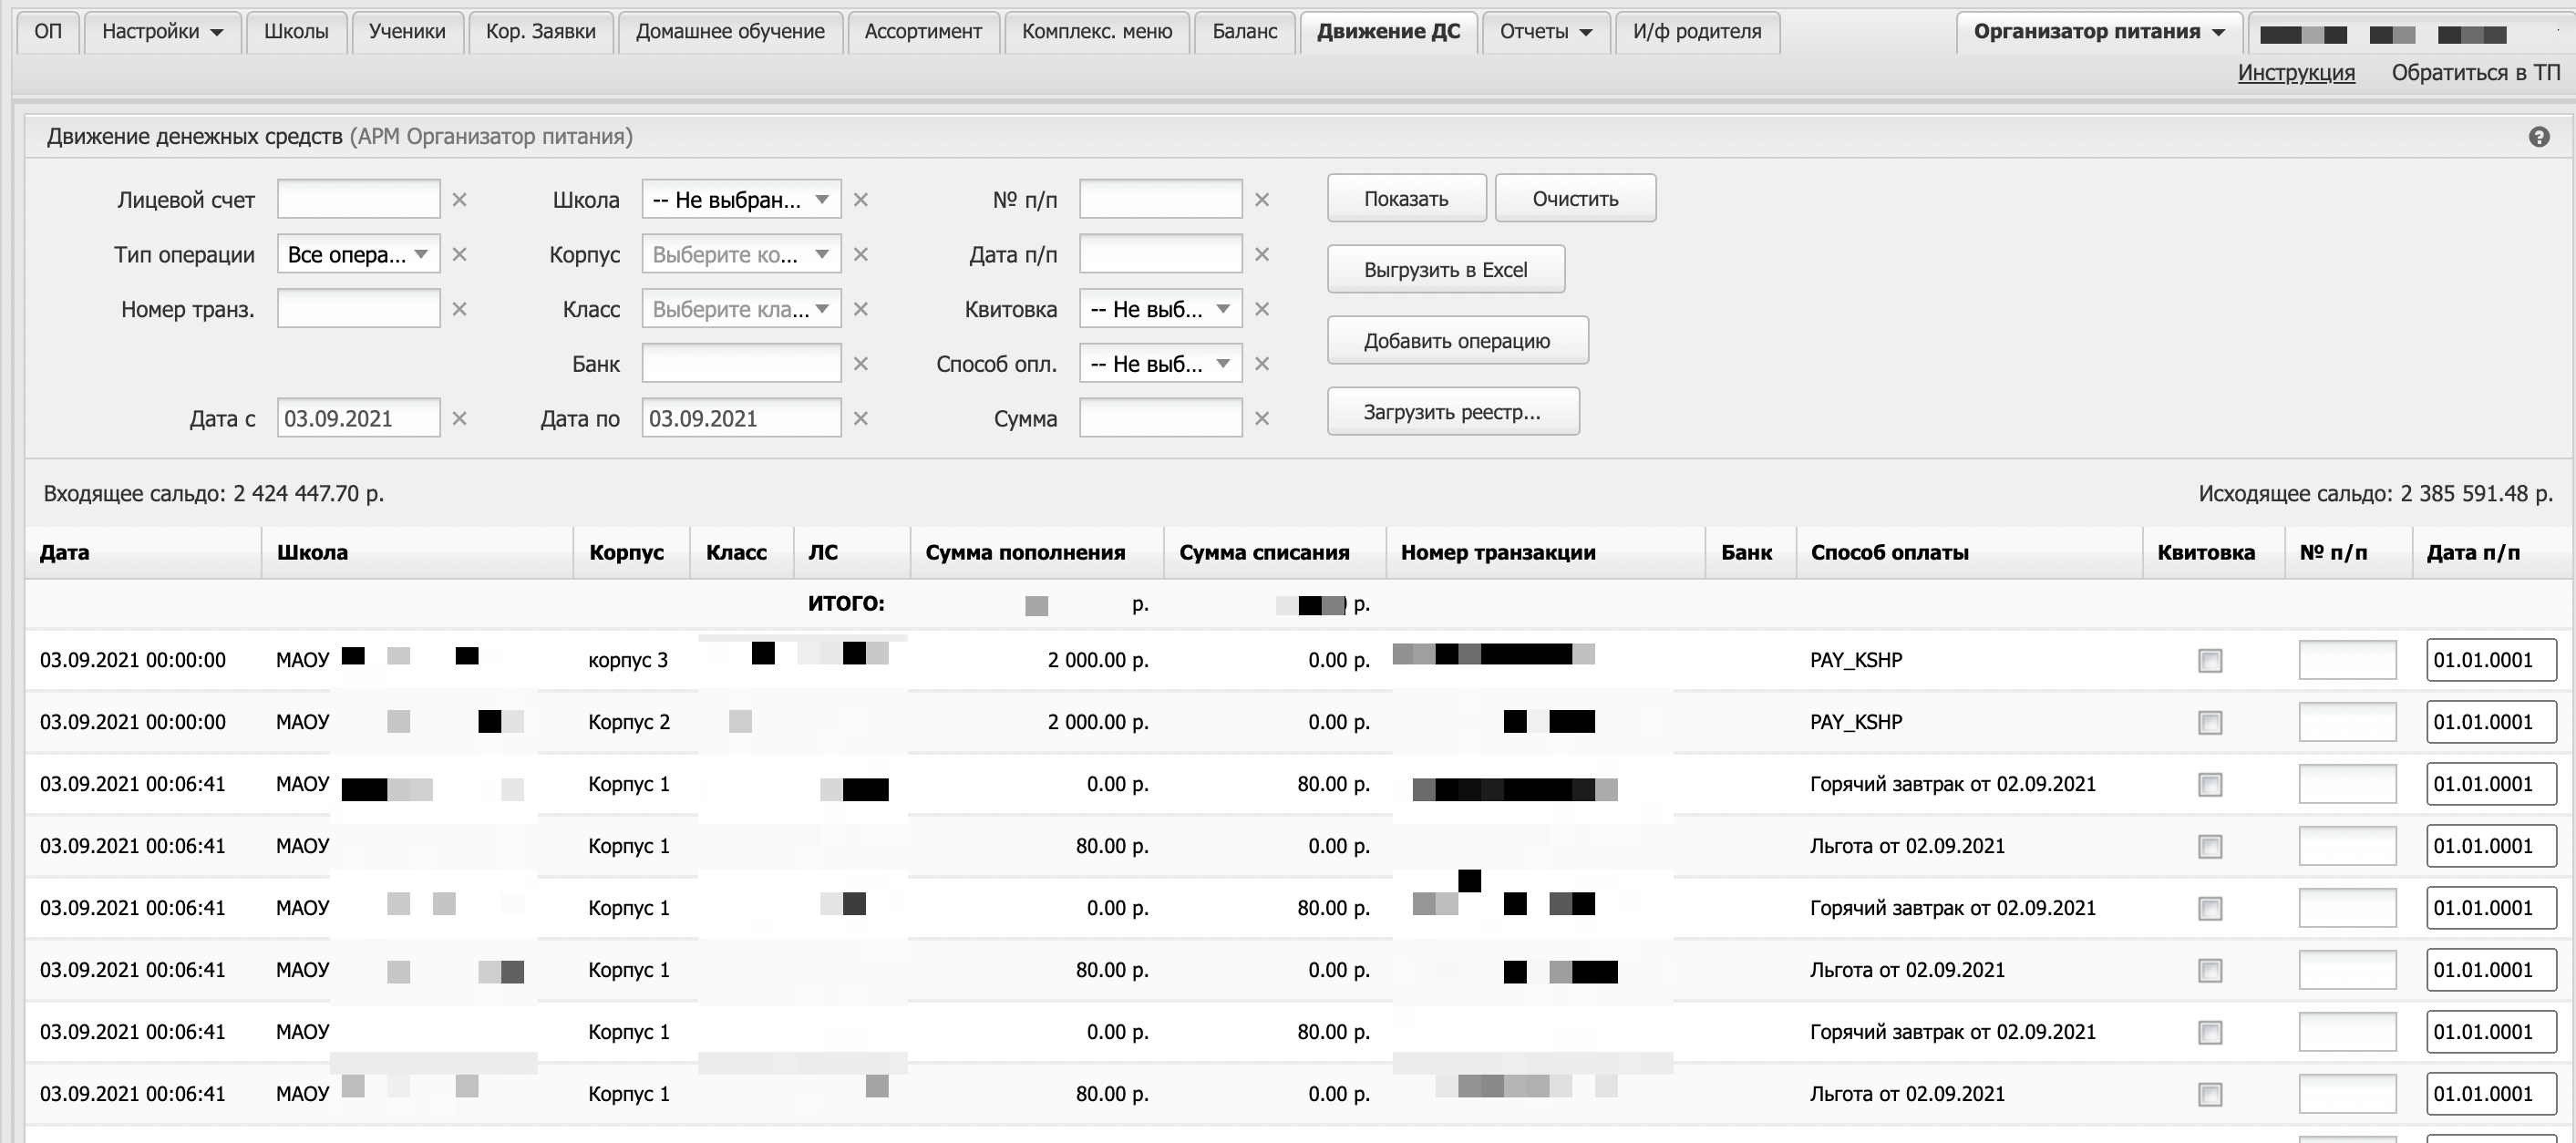Image resolution: width=2576 pixels, height=1143 pixels.
Task: Tick Квитовка for first Горячий завтрак row
Action: pos(2210,785)
